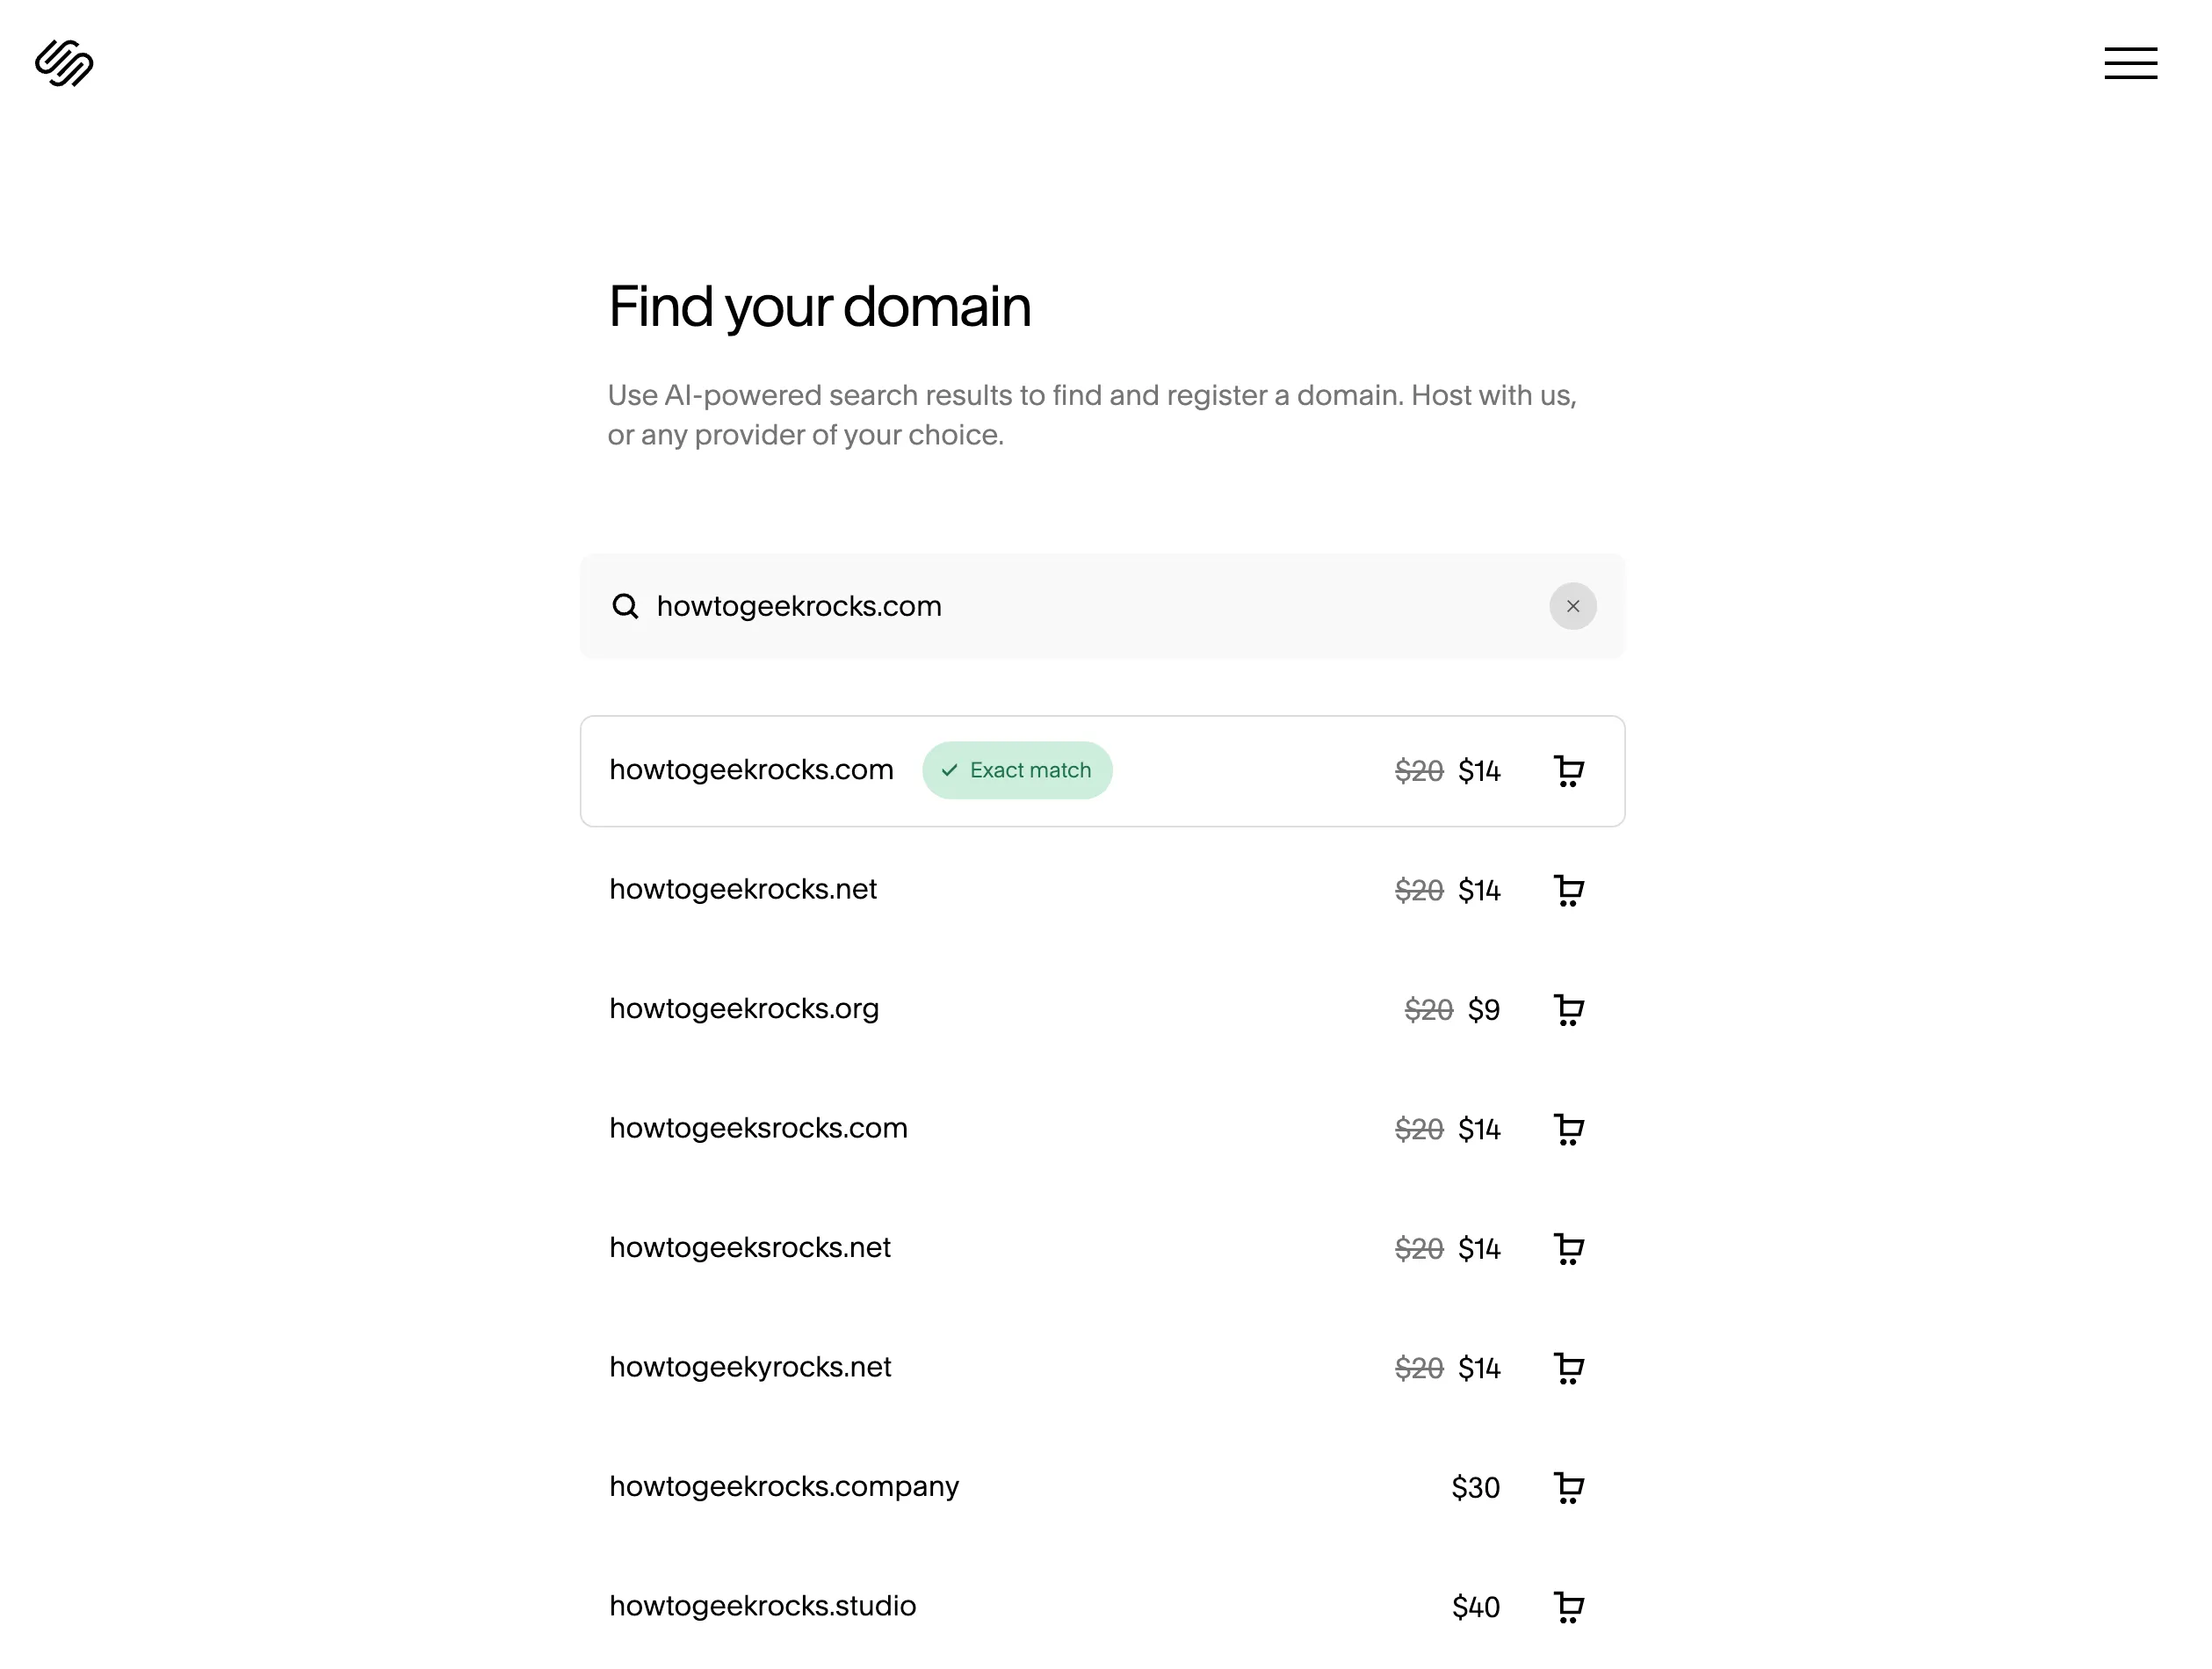
Task: Click the Squarespace logo
Action: 64,63
